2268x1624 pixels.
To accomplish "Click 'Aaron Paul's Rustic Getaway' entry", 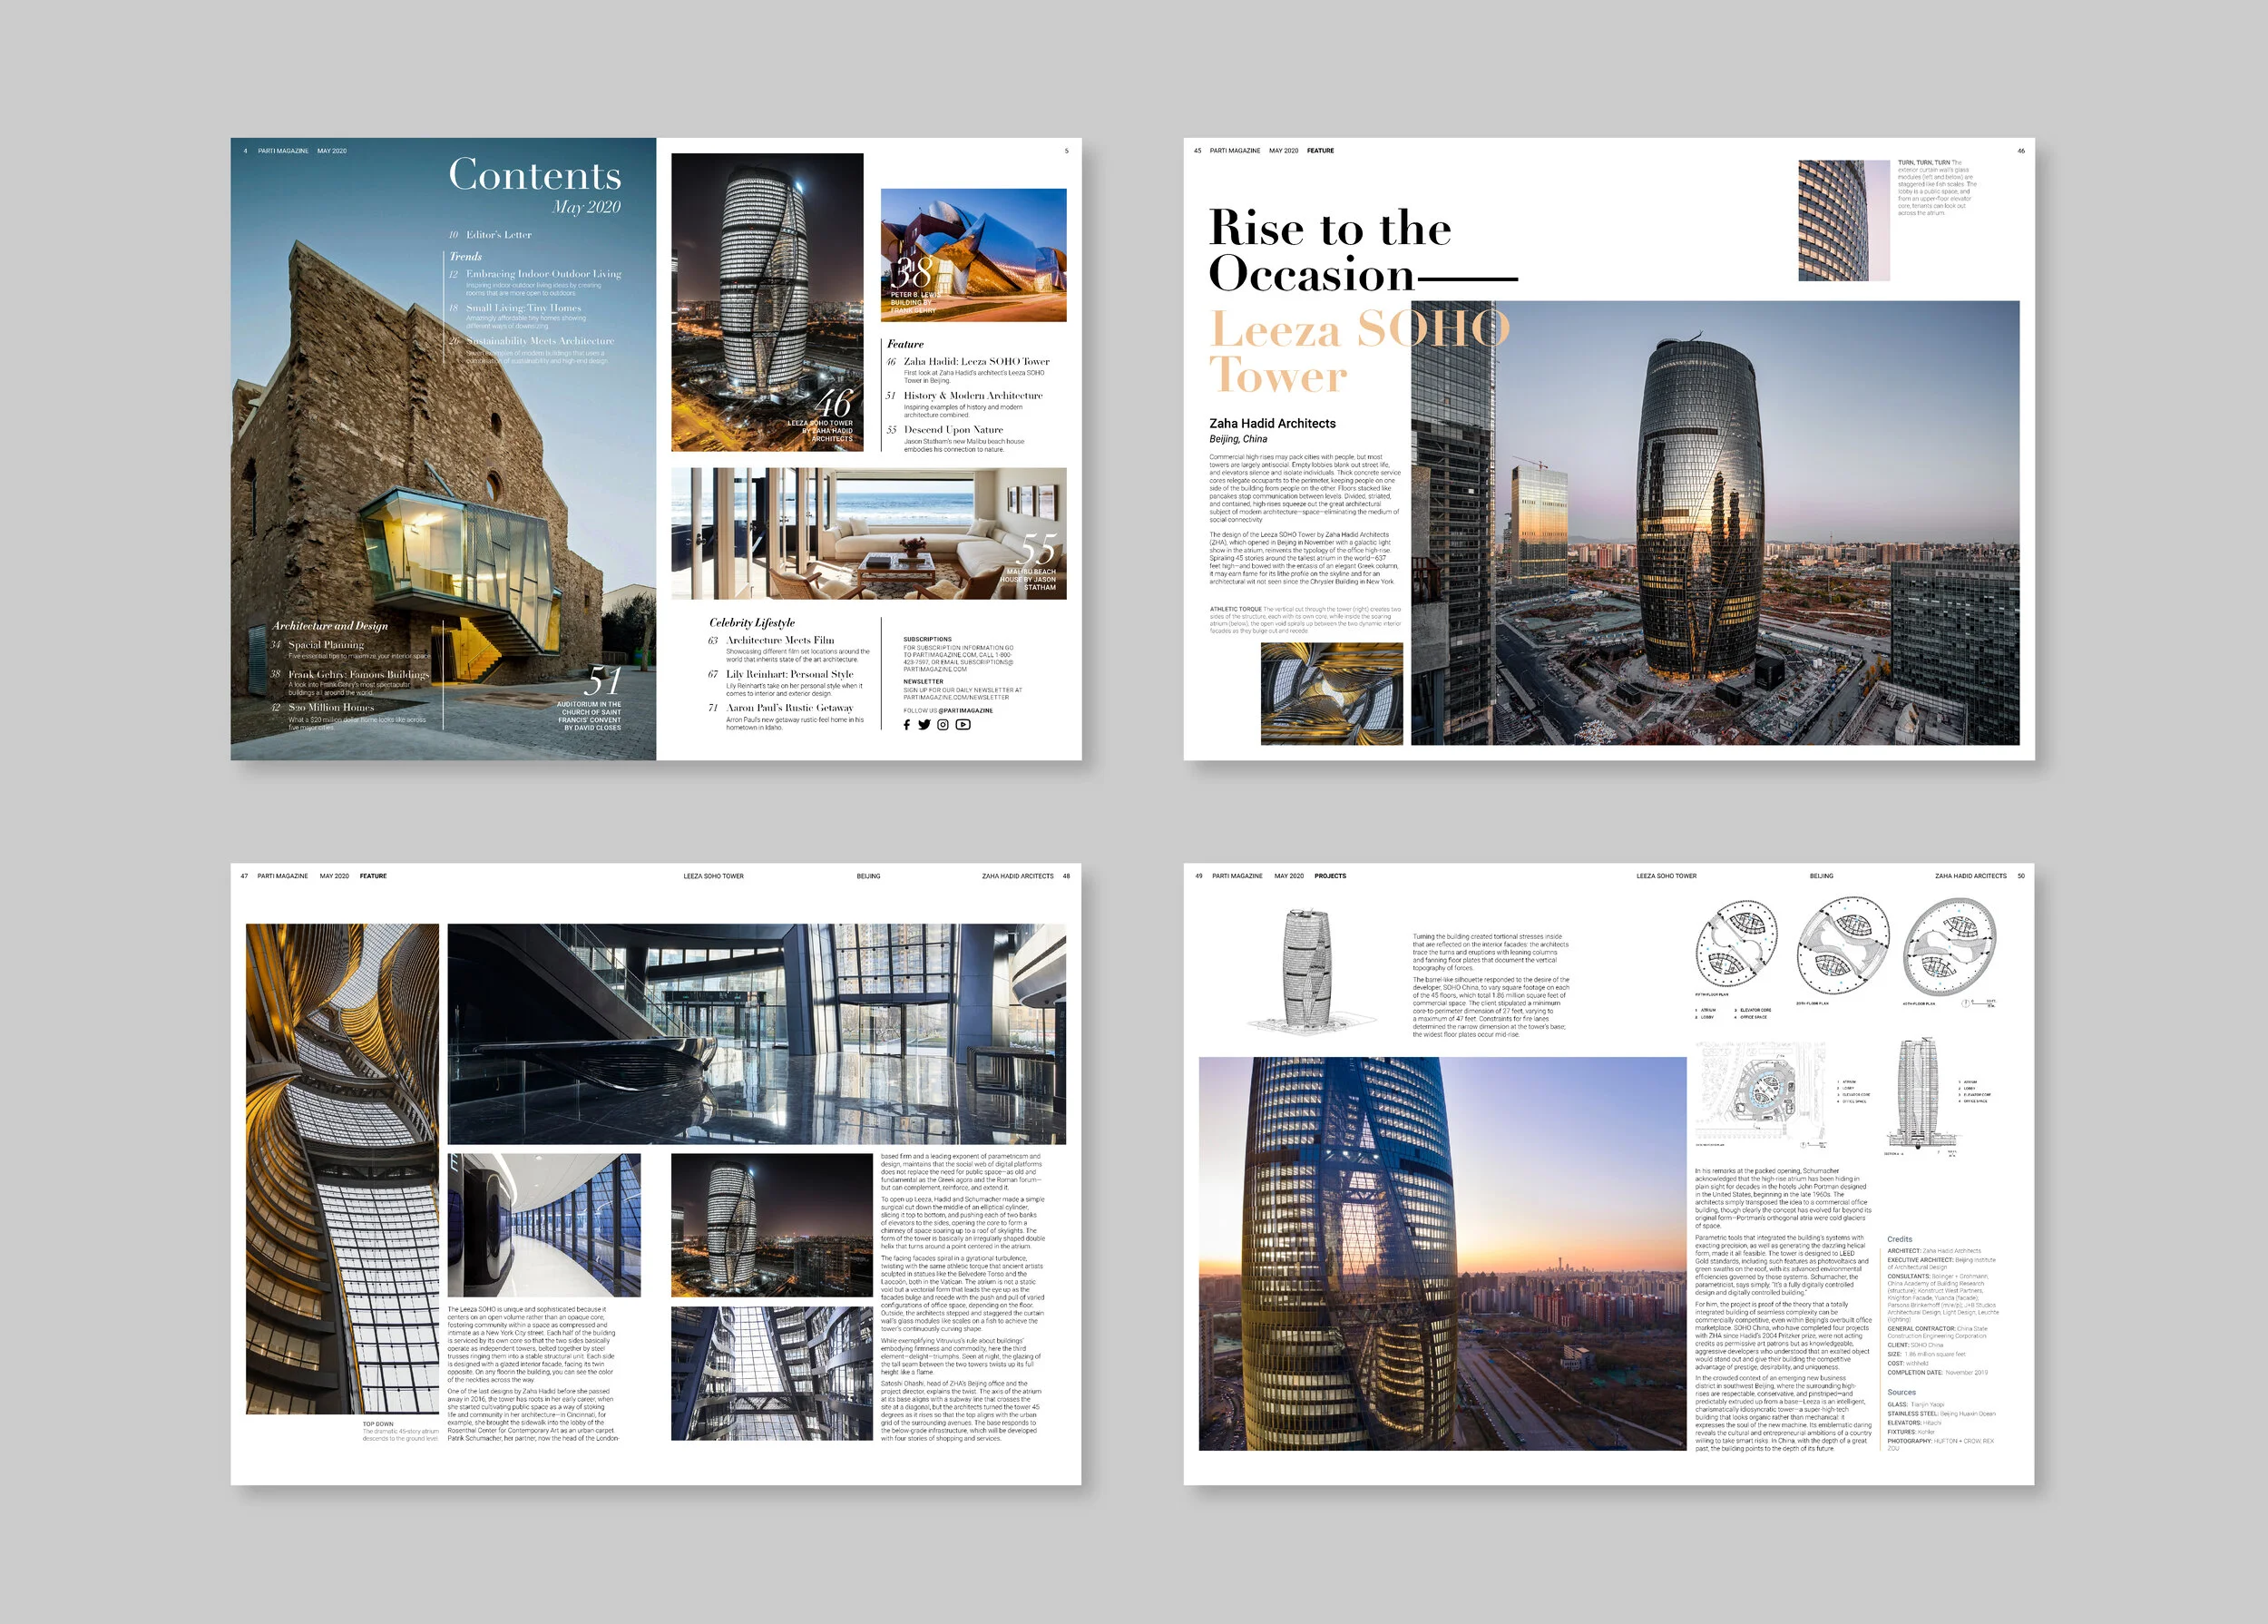I will coord(790,708).
